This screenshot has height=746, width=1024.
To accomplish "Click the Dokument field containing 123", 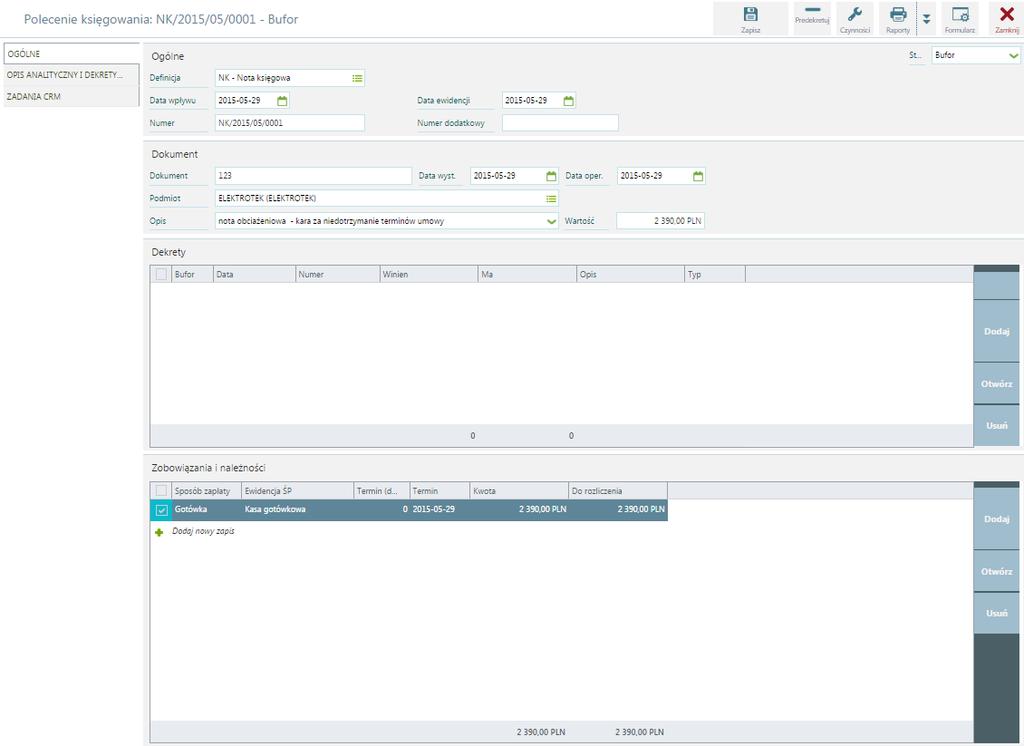I will tap(313, 176).
